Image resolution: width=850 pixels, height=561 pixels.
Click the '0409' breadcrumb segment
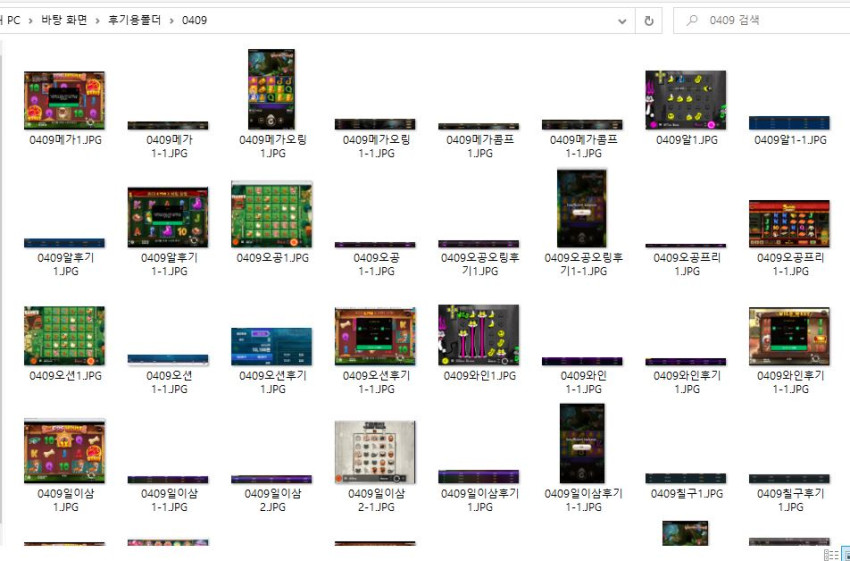[x=194, y=21]
